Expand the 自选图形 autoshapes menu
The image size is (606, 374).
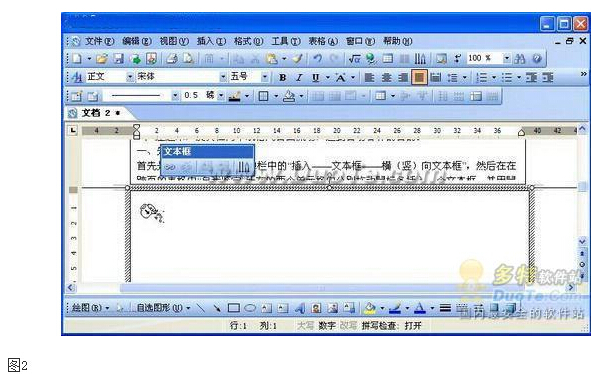click(163, 308)
